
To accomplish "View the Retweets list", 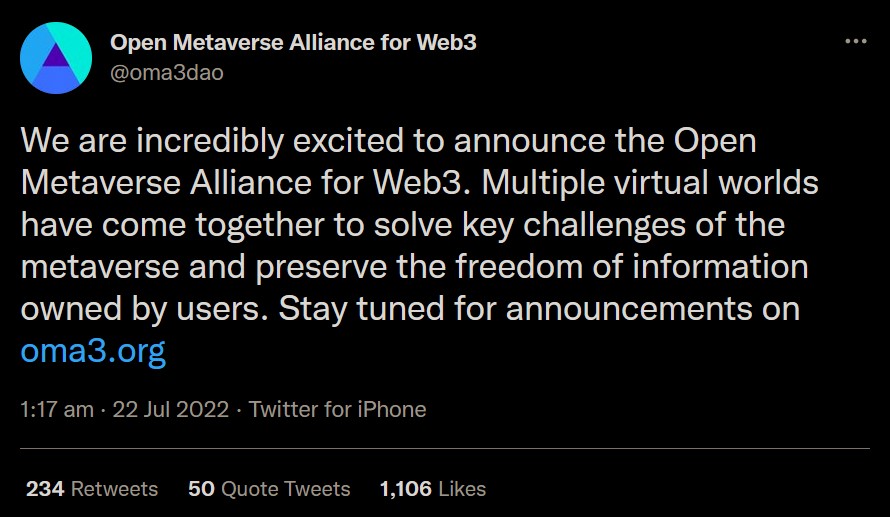I will (x=92, y=489).
